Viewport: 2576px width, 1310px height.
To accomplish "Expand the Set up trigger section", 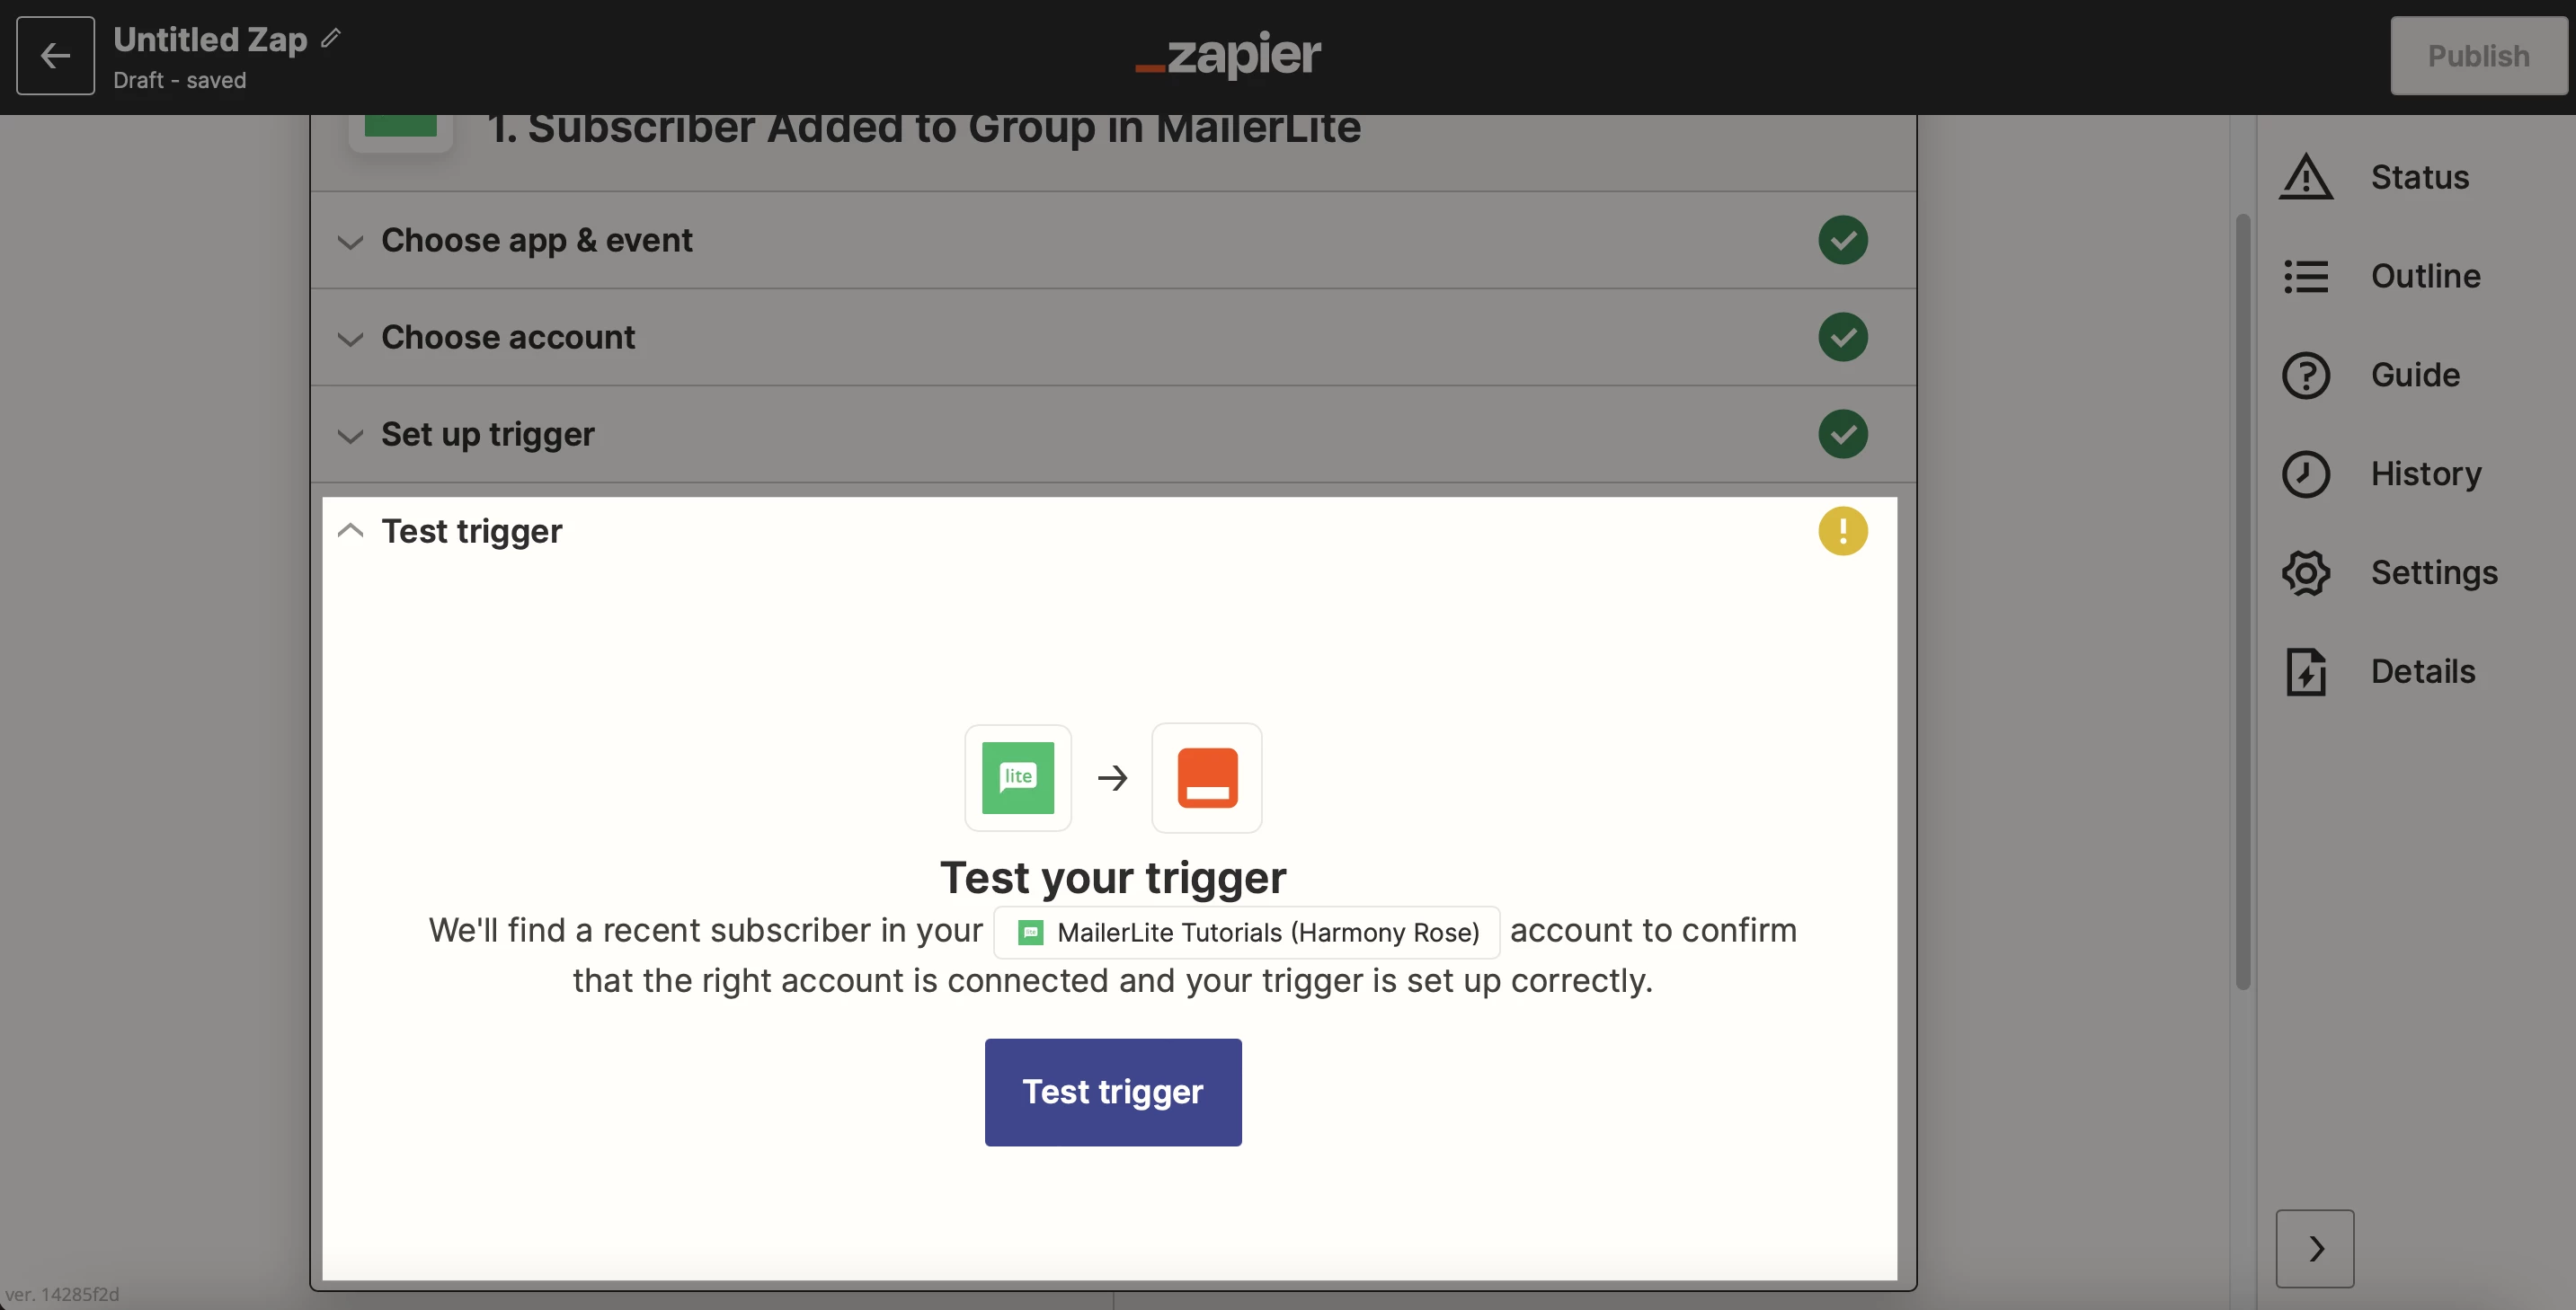I will coord(350,435).
